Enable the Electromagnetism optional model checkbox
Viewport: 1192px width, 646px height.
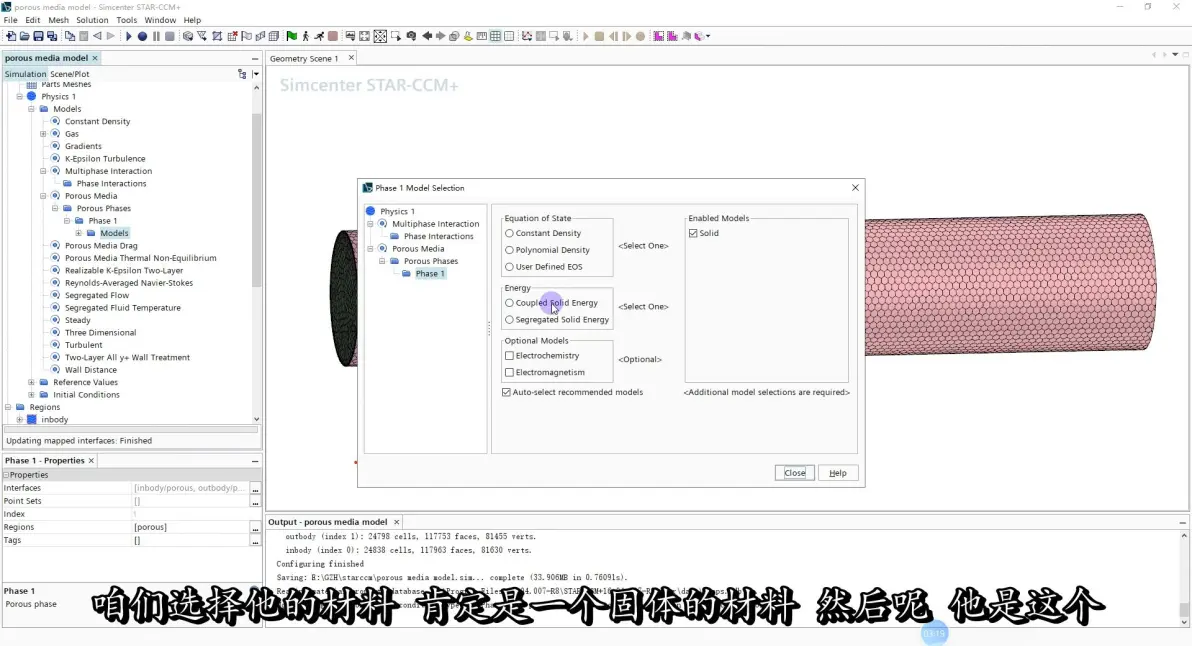pos(509,372)
